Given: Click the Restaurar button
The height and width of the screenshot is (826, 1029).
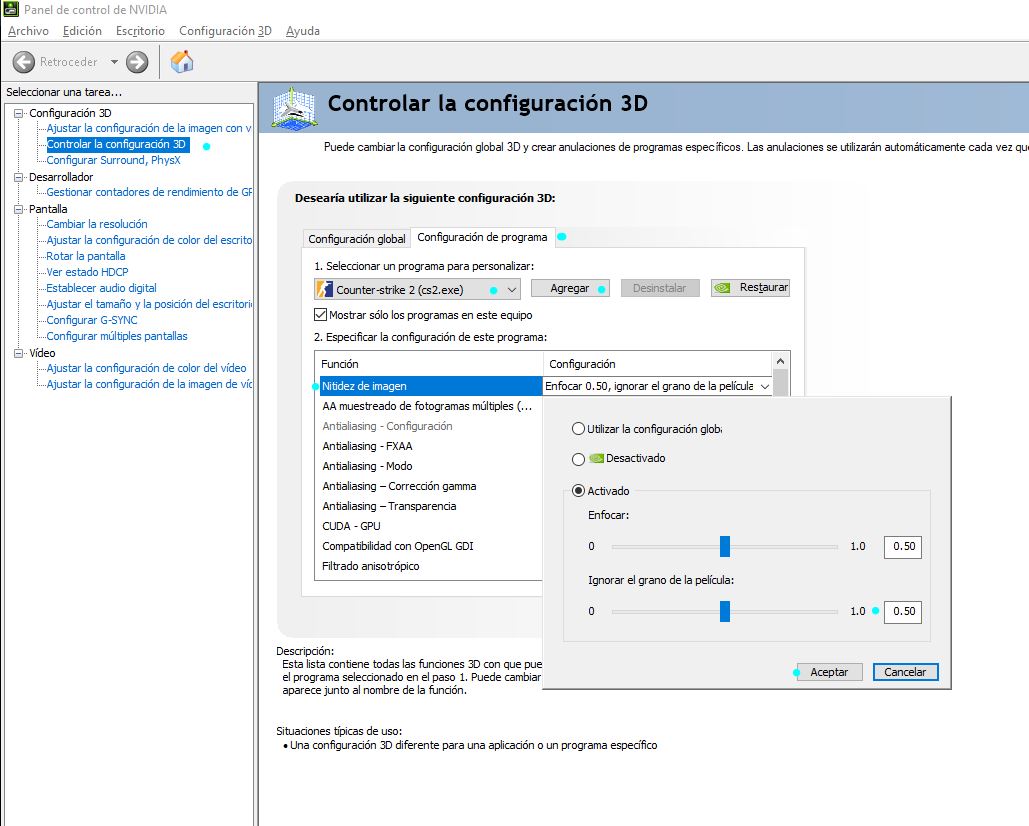Looking at the screenshot, I should point(750,287).
